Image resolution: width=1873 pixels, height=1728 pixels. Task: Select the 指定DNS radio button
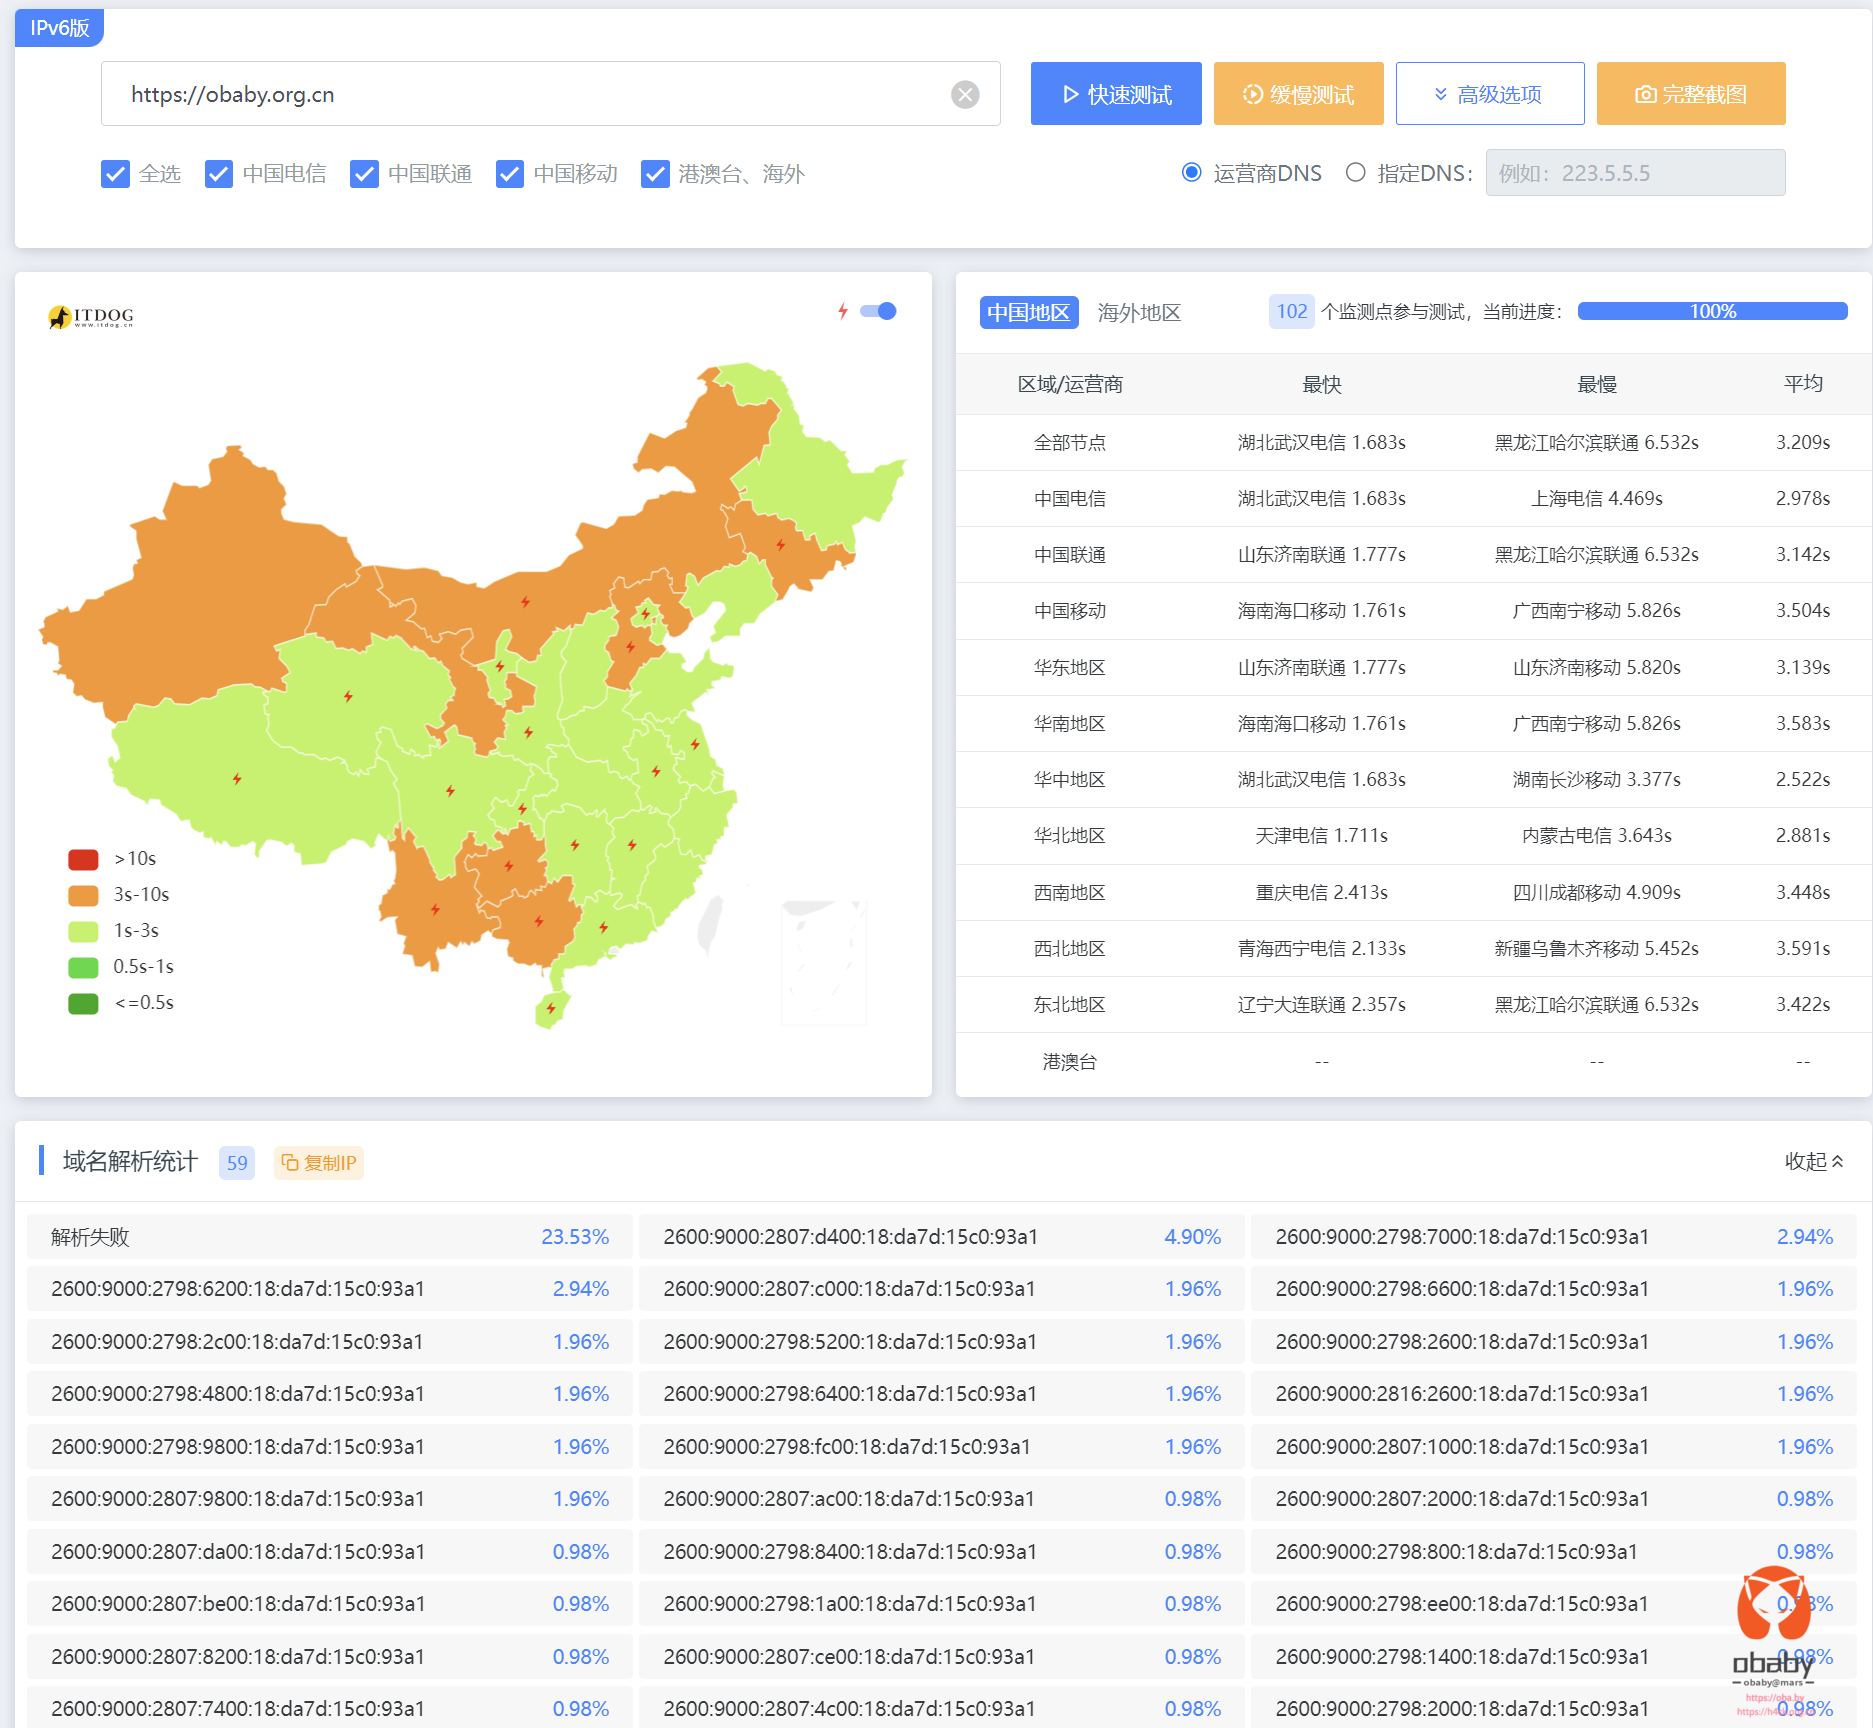tap(1356, 172)
